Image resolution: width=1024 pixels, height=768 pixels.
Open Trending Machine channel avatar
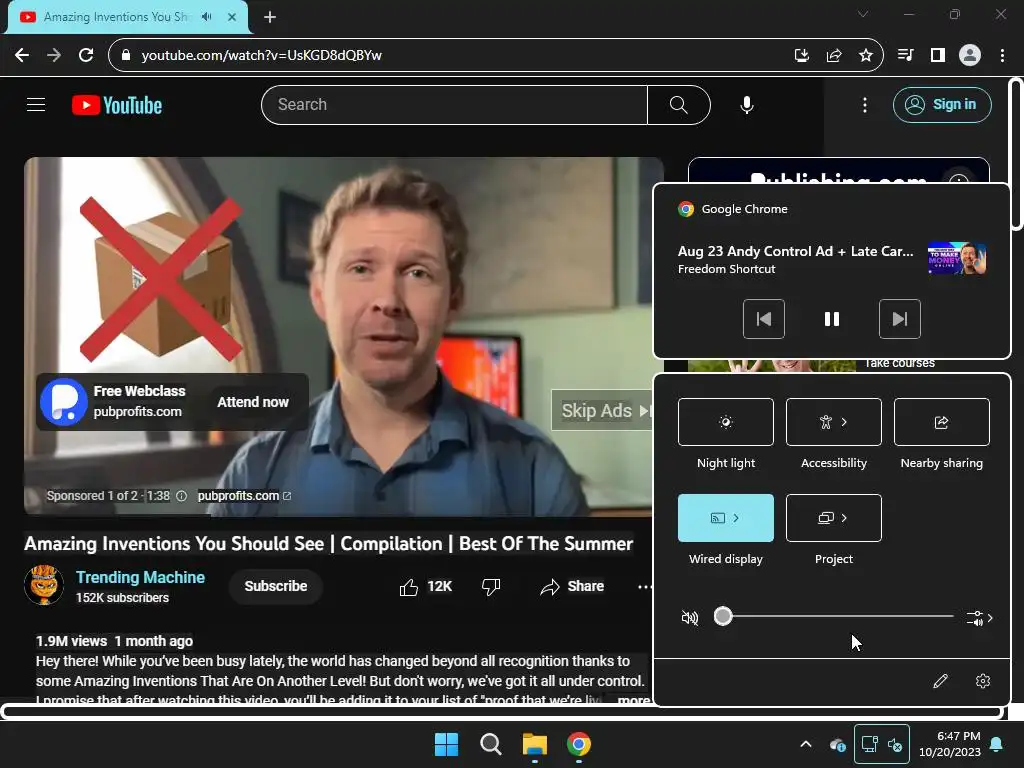[x=44, y=585]
